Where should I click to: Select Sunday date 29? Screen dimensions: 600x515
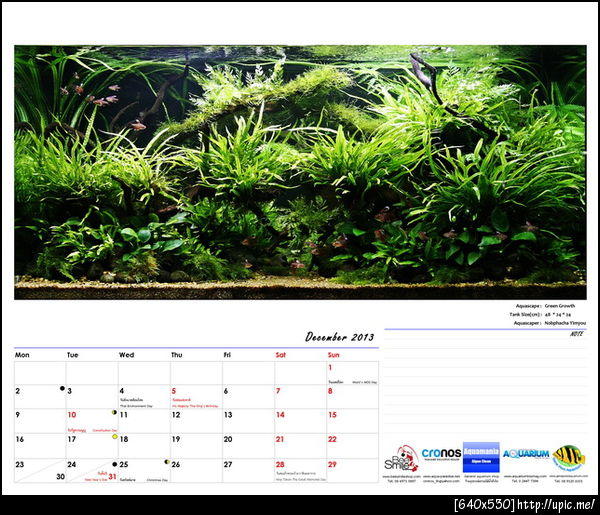pyautogui.click(x=332, y=464)
